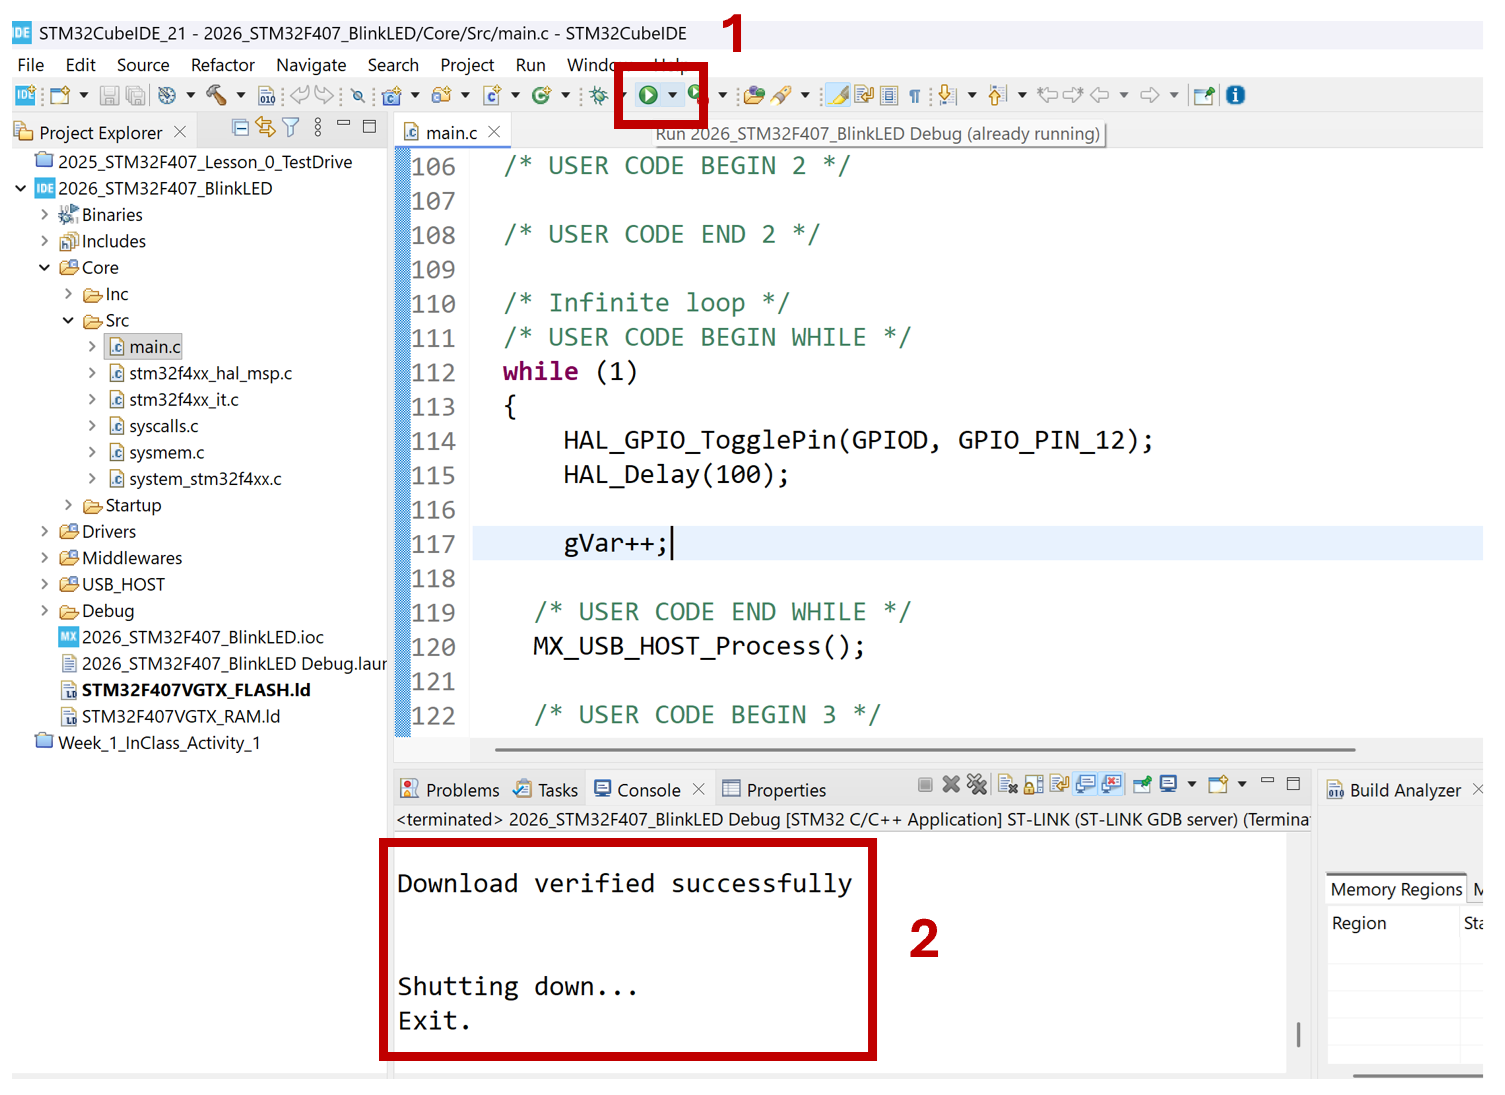Click the filter funnel in Project Explorer
The width and height of the screenshot is (1505, 1095).
(290, 127)
